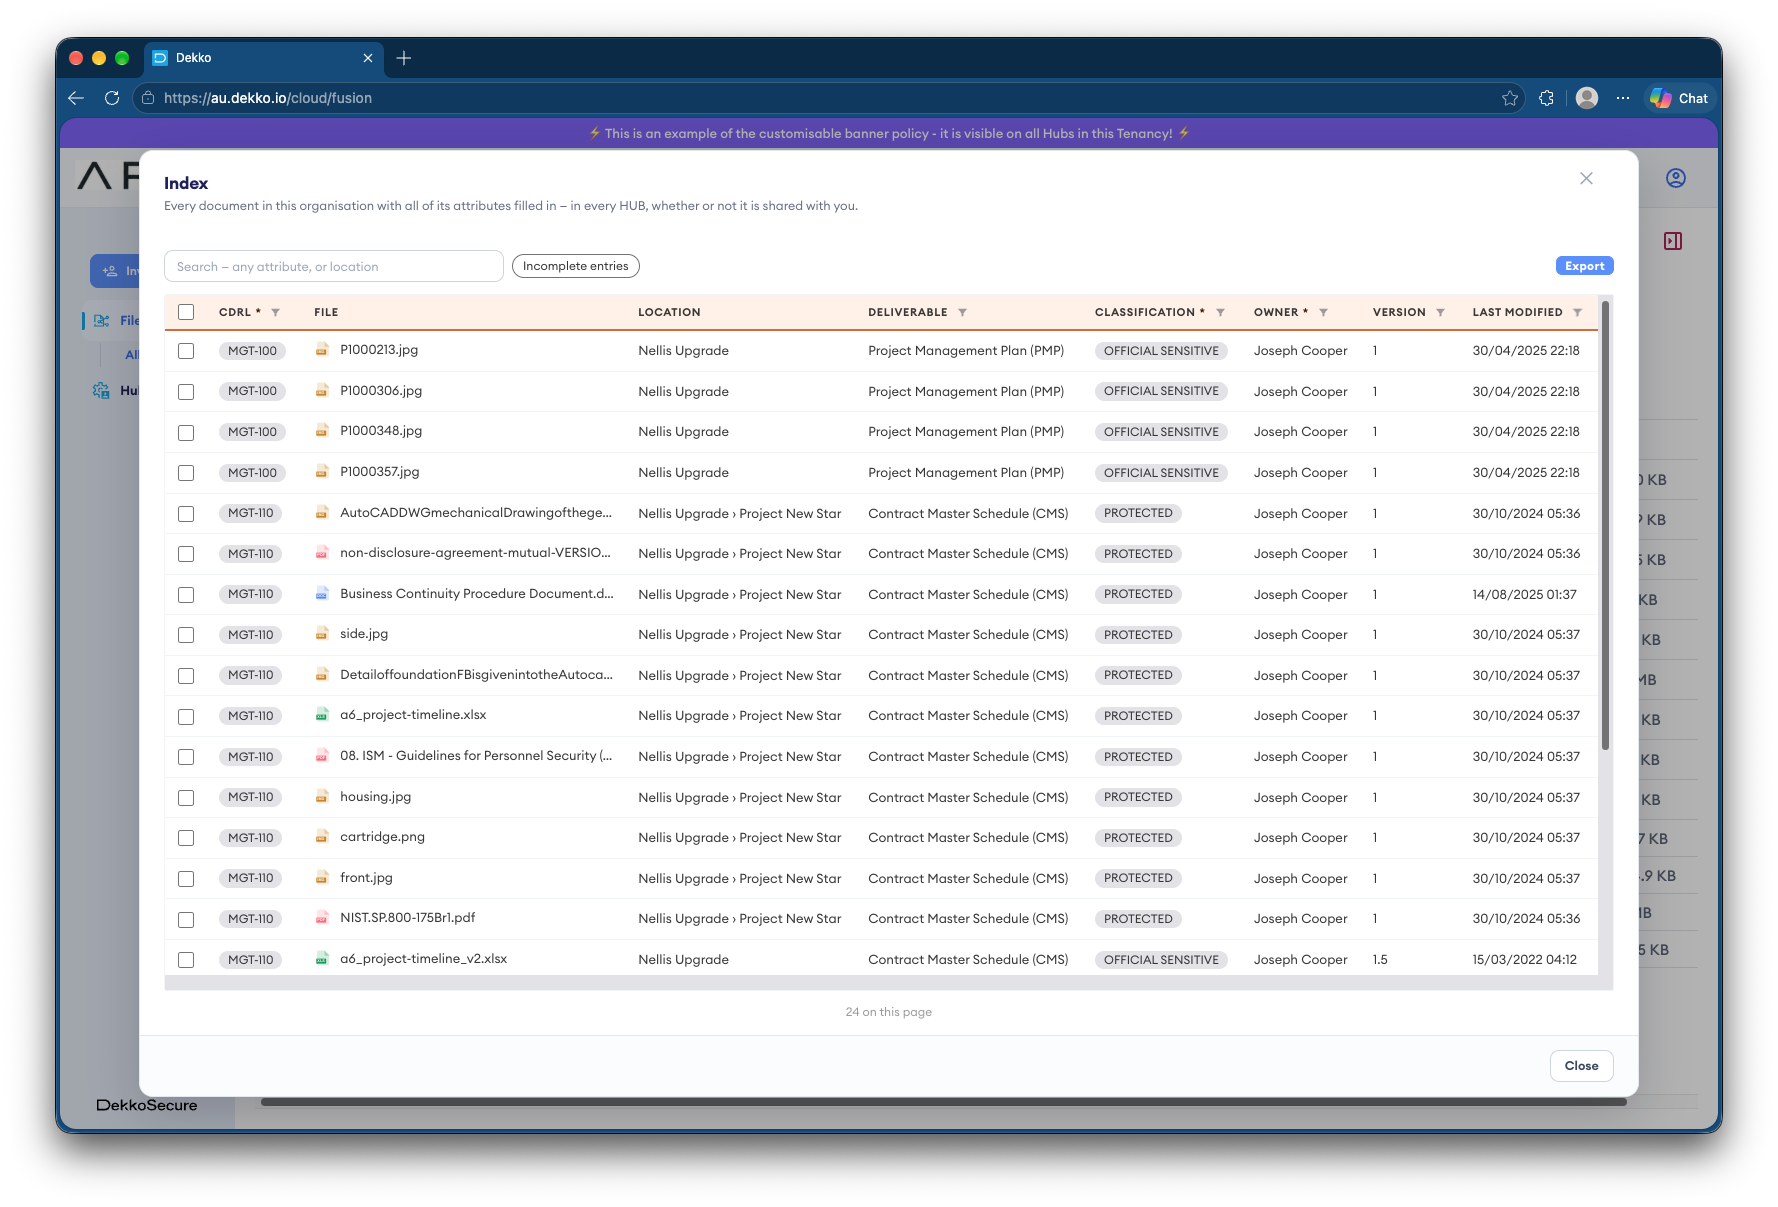Click the Export button
Screen dimensions: 1778x1207
point(1584,266)
